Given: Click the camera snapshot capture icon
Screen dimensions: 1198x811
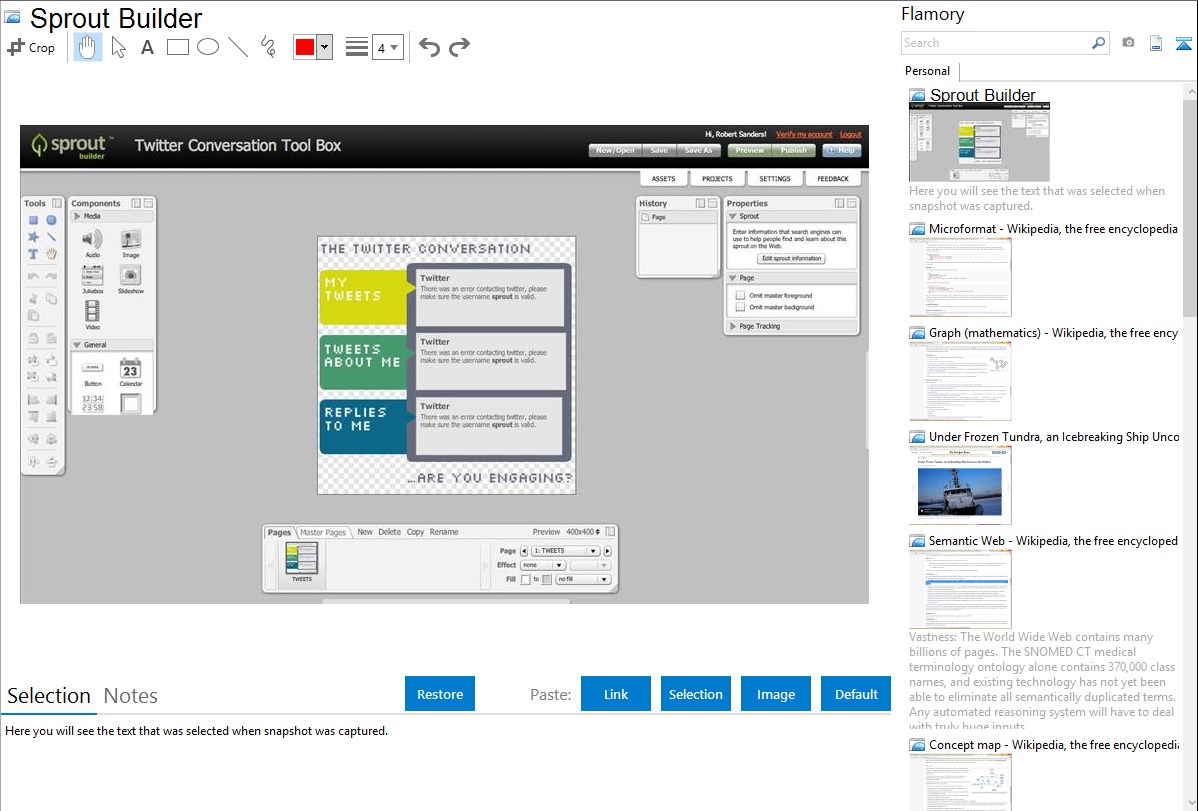Looking at the screenshot, I should tap(1128, 43).
